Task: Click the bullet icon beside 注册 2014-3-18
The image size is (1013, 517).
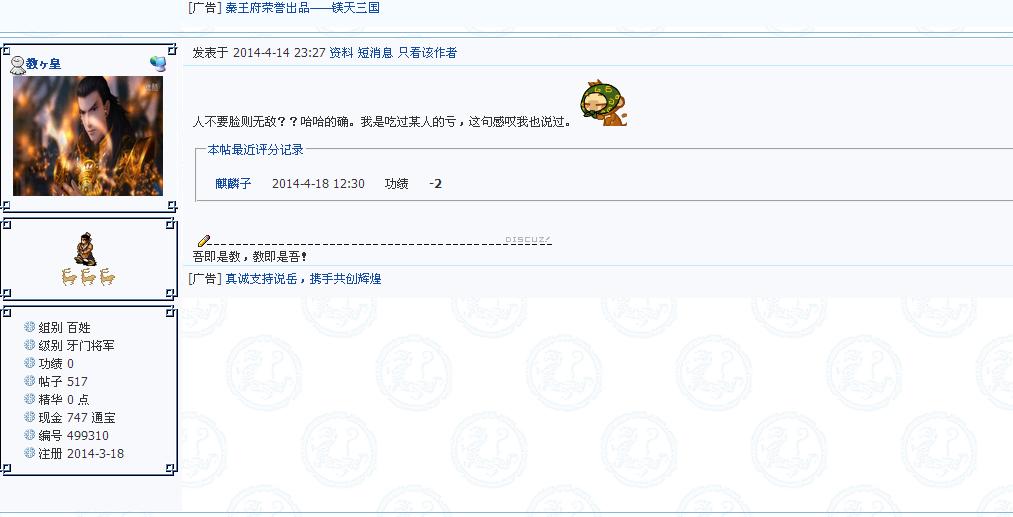Action: click(30, 453)
